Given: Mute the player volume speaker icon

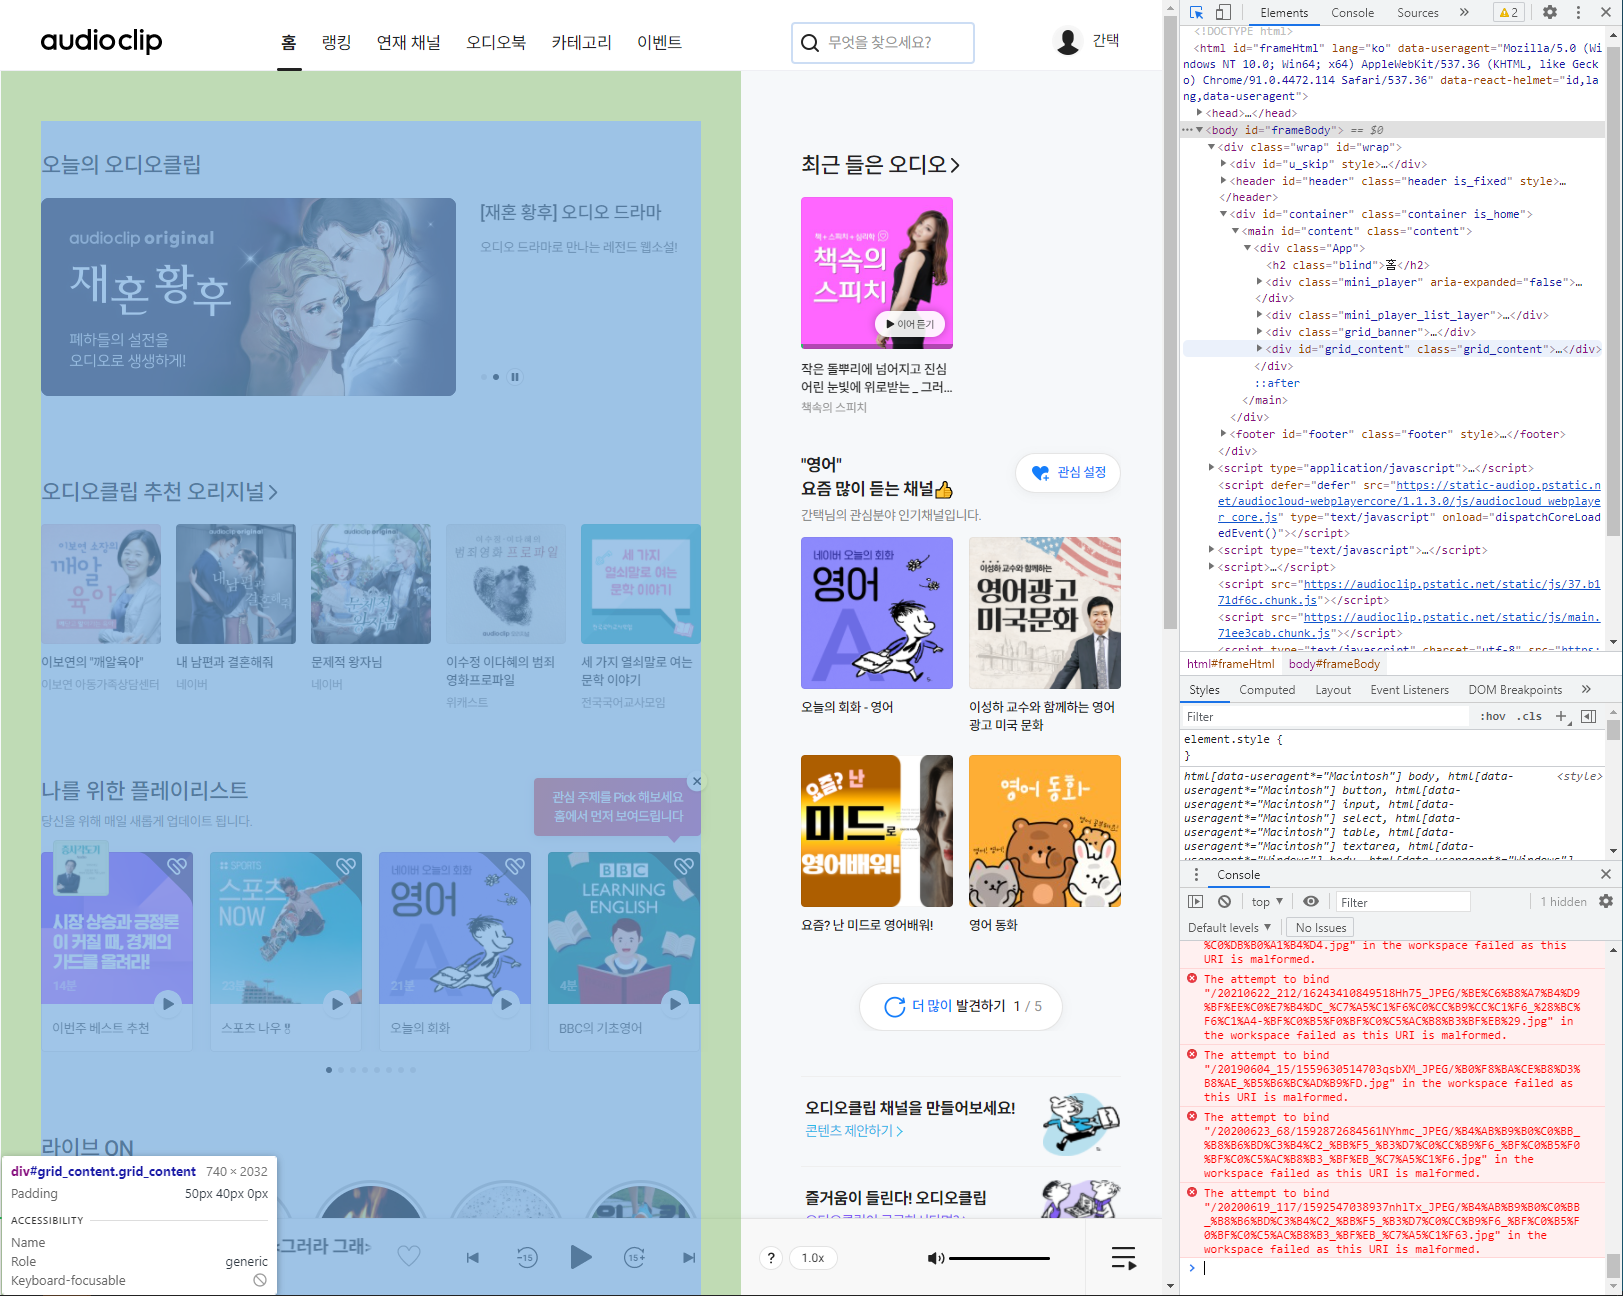Looking at the screenshot, I should (936, 1258).
